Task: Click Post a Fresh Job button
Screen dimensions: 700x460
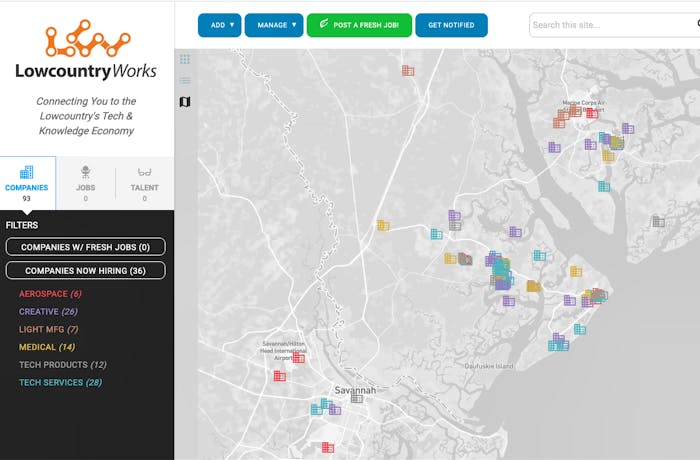Action: pyautogui.click(x=359, y=25)
